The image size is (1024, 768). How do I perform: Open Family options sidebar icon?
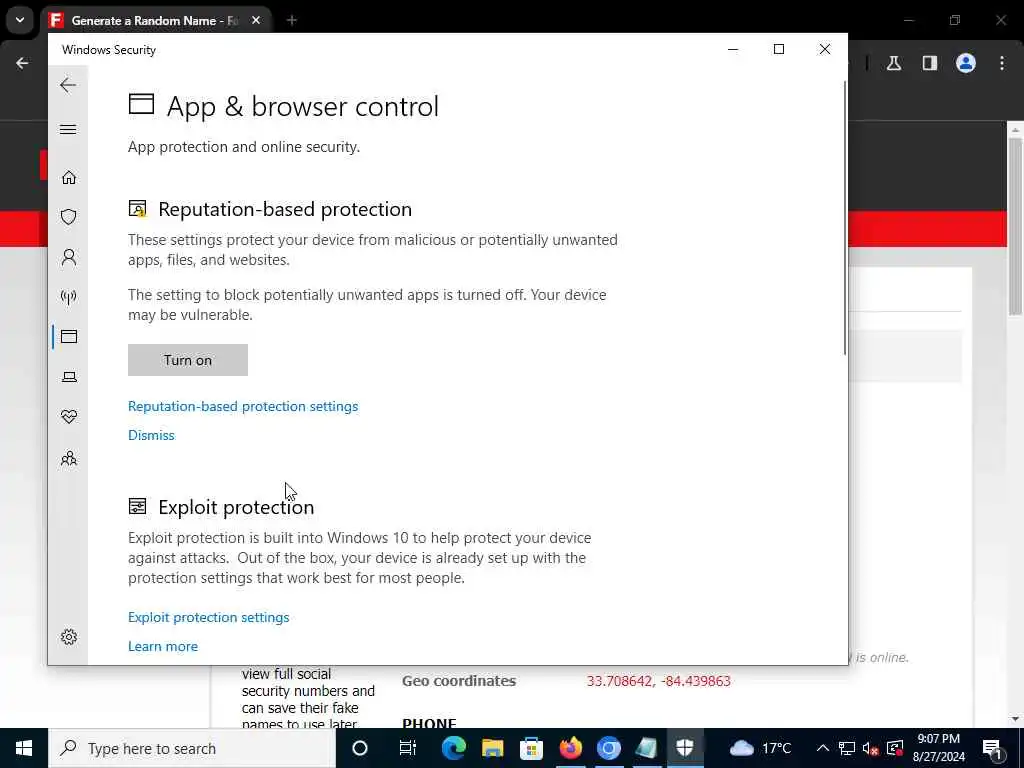tap(69, 458)
